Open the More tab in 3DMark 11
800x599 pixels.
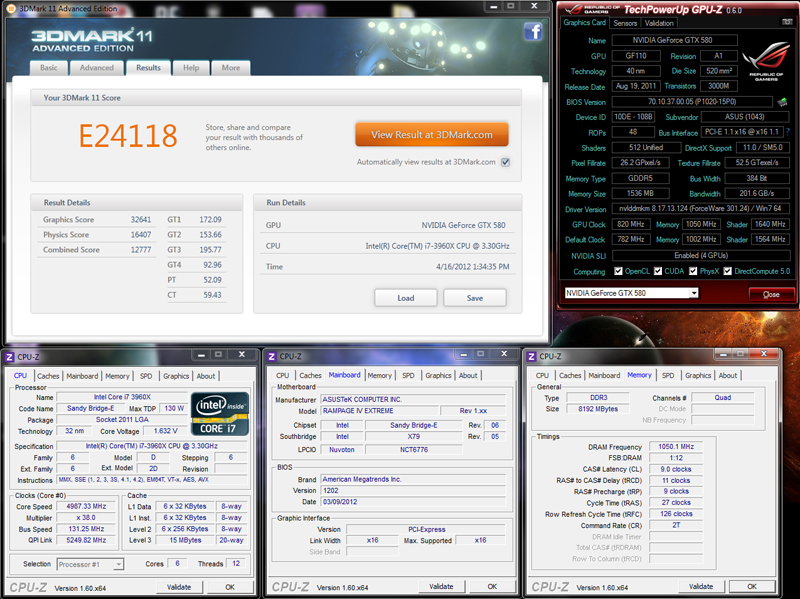click(x=231, y=68)
